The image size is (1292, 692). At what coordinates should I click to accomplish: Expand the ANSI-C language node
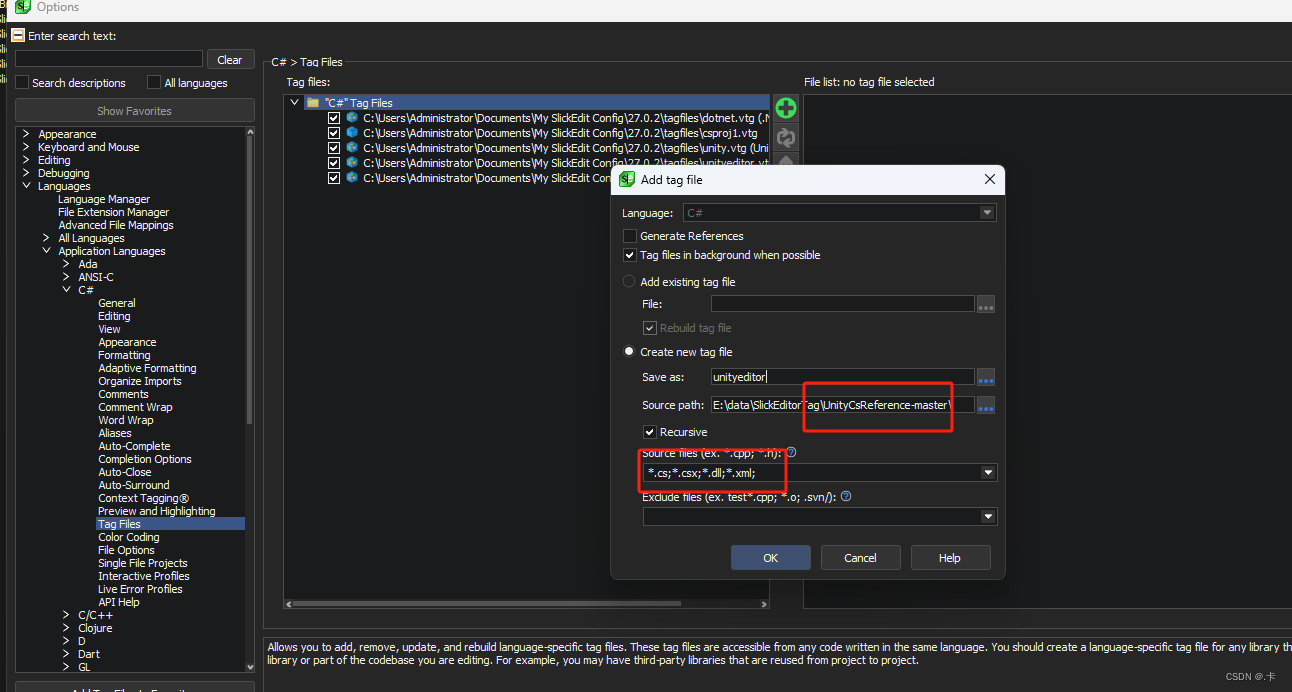[66, 277]
